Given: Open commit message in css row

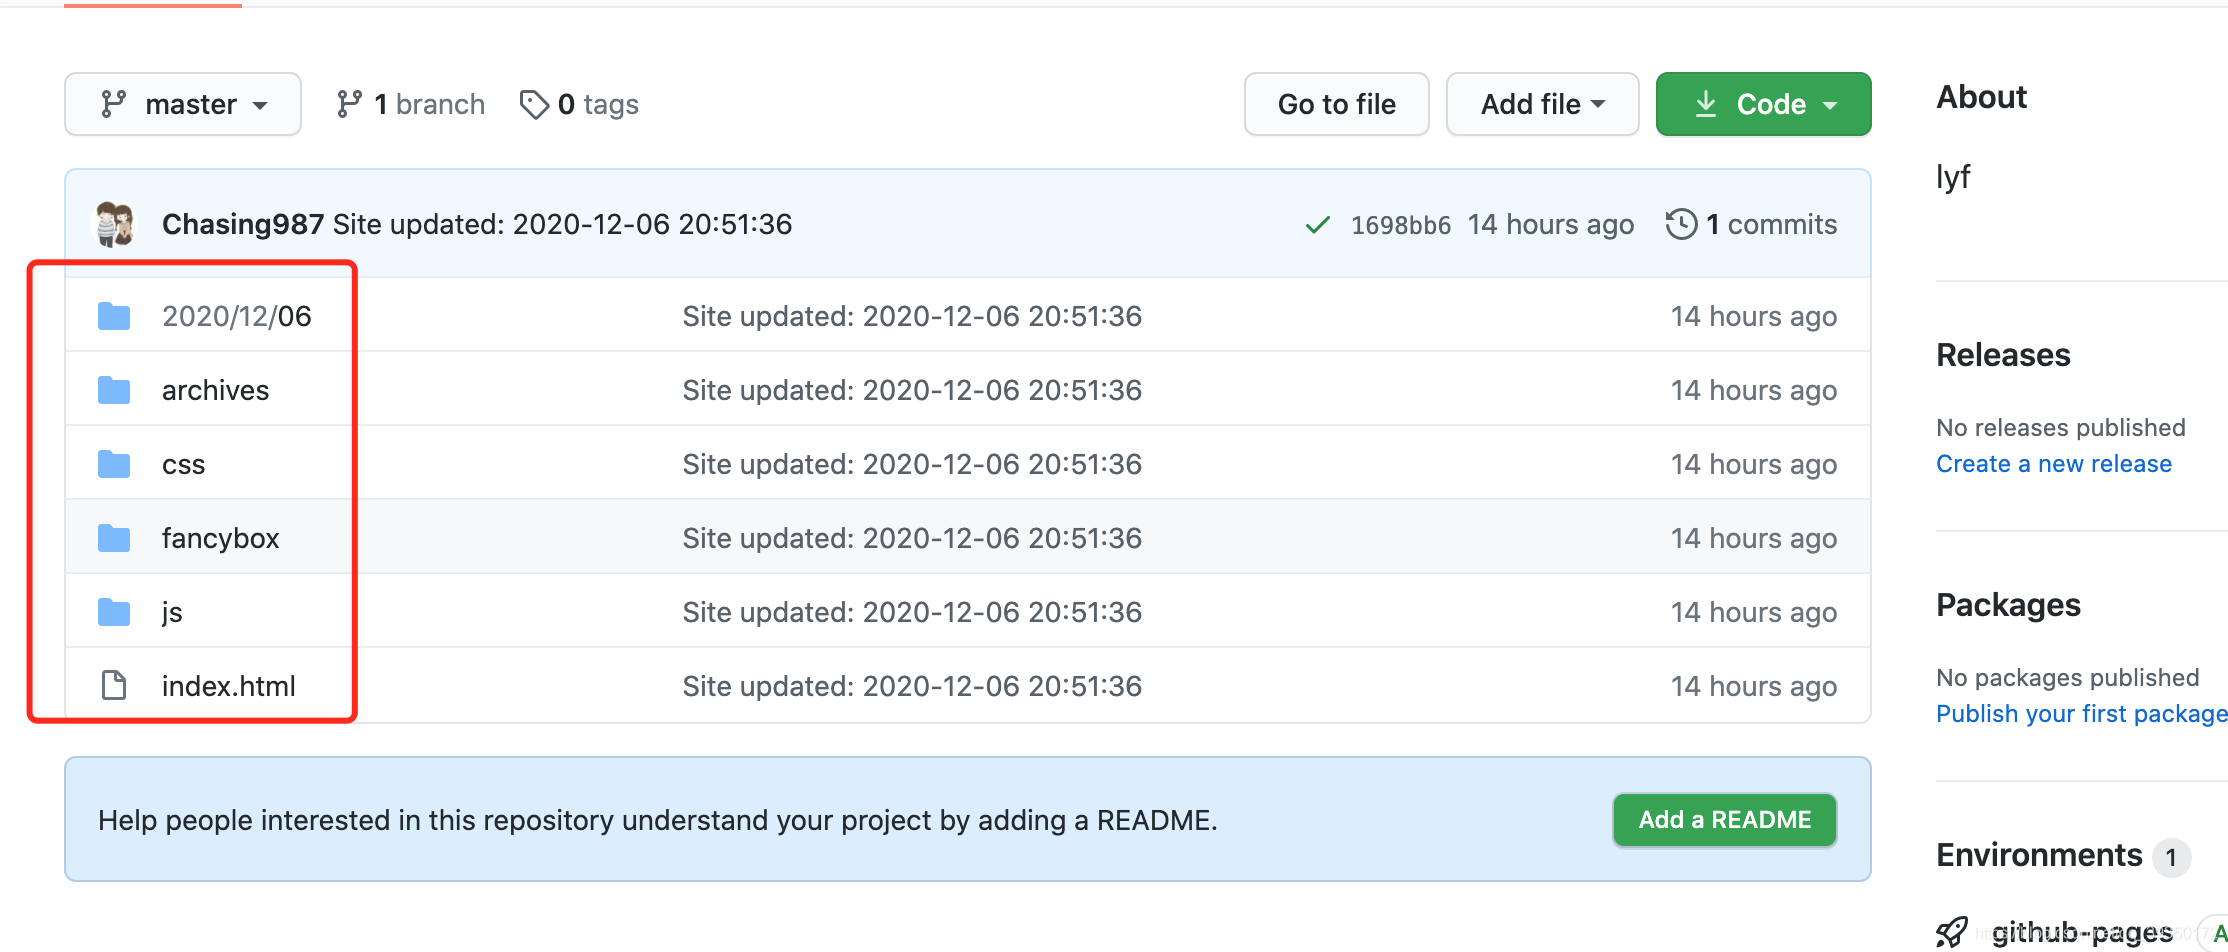Looking at the screenshot, I should 912,464.
